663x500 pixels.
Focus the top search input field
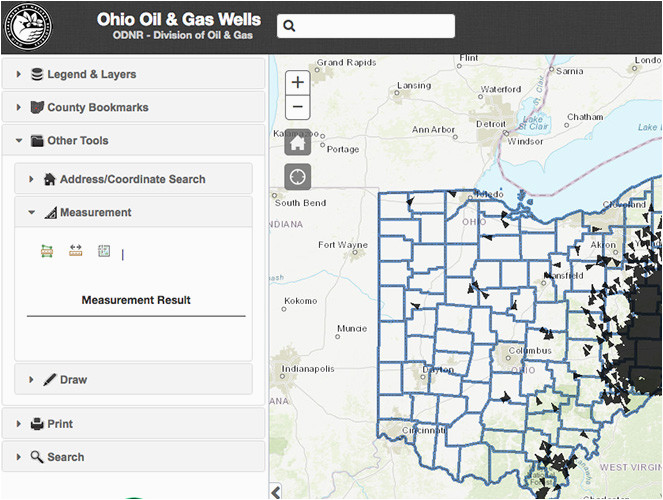tap(366, 26)
